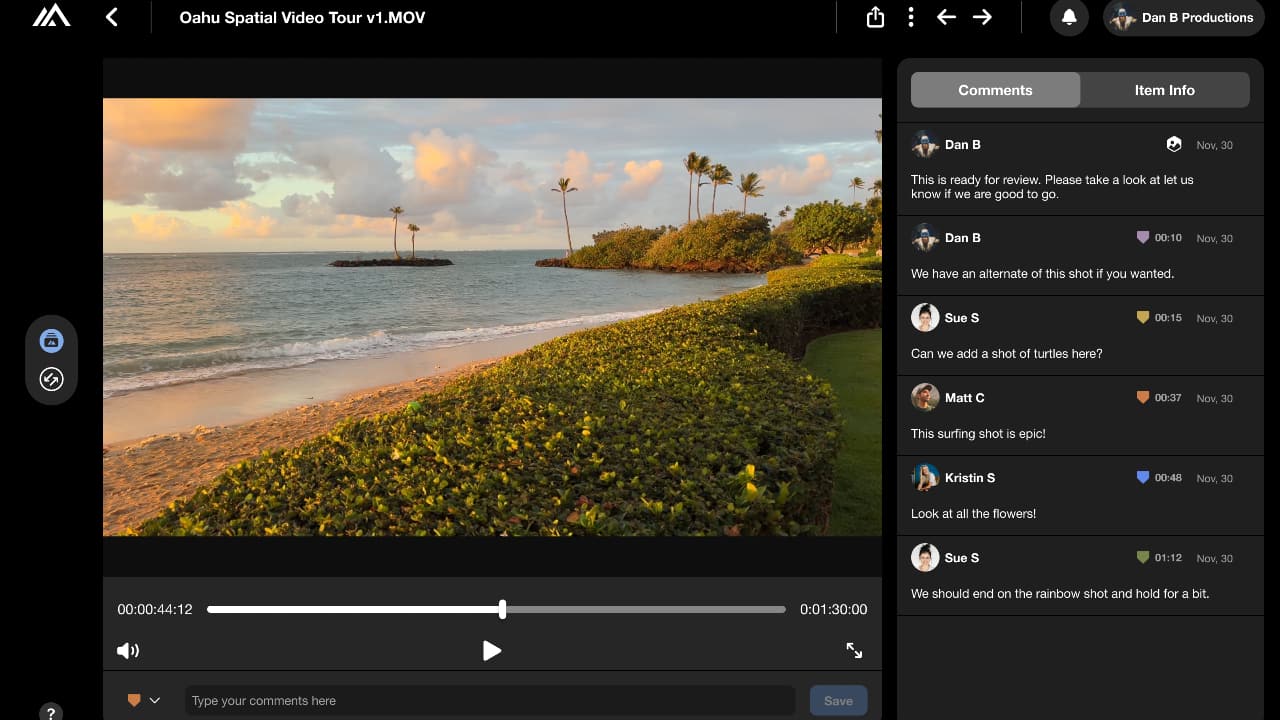Open the three-dot more options menu
1280x720 pixels.
(x=910, y=17)
